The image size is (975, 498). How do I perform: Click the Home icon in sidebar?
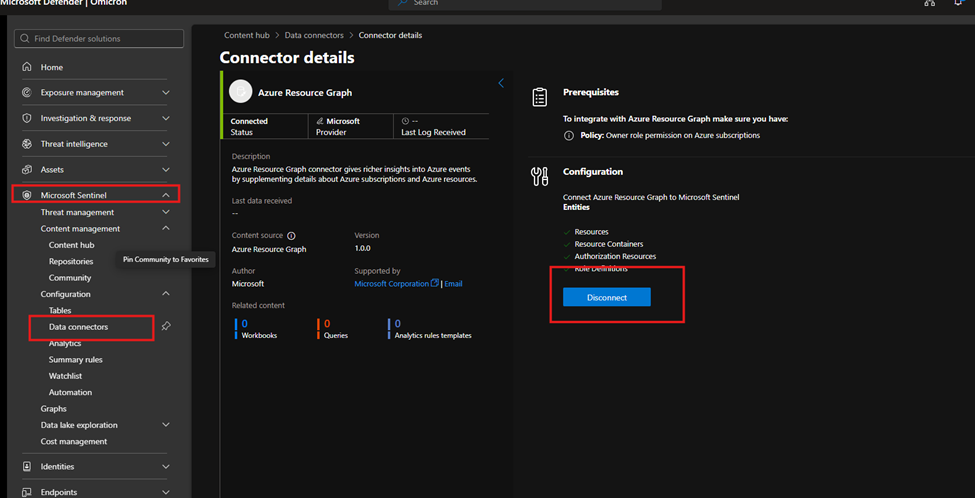27,67
